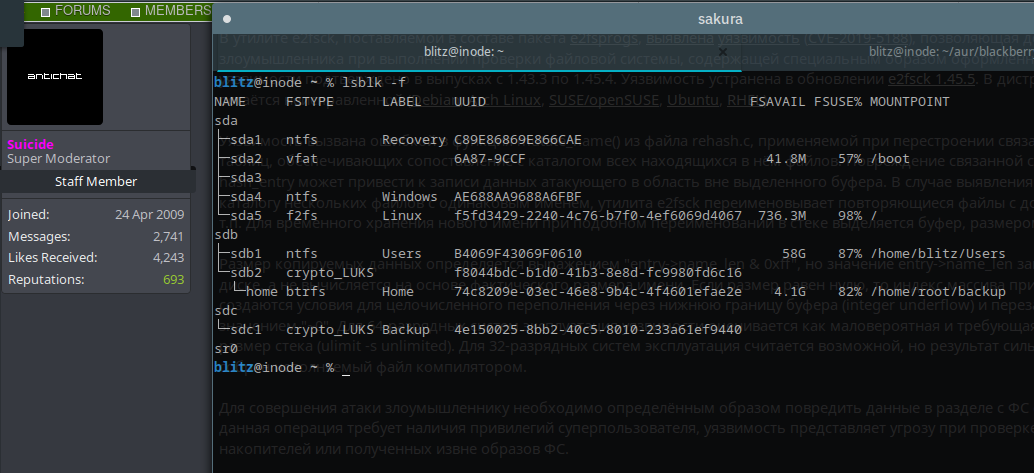Click the MOUNTPOINT column header
The image size is (1034, 473).
[x=909, y=102]
